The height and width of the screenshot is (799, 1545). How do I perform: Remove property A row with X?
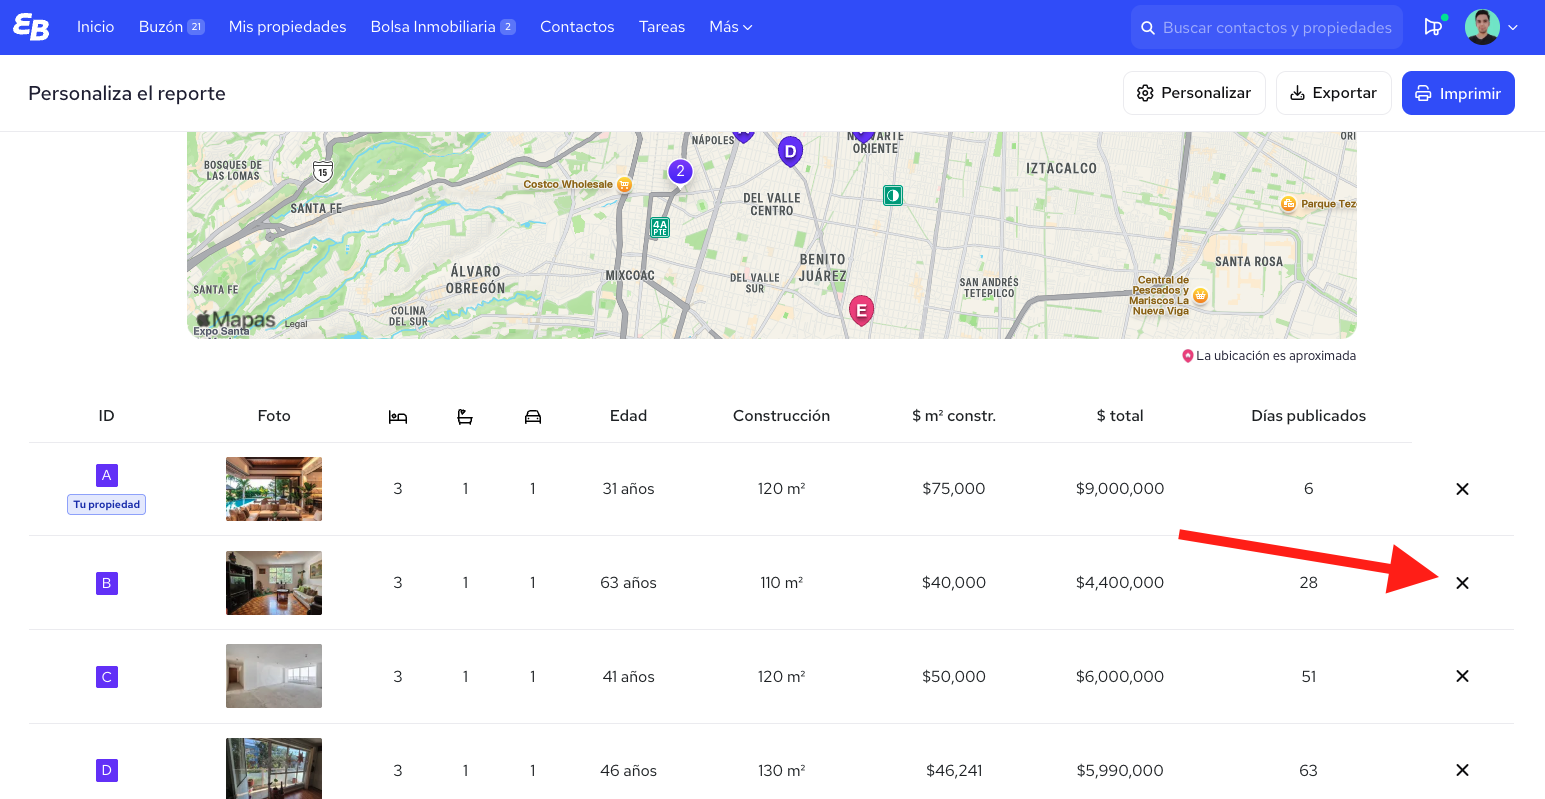[1462, 489]
